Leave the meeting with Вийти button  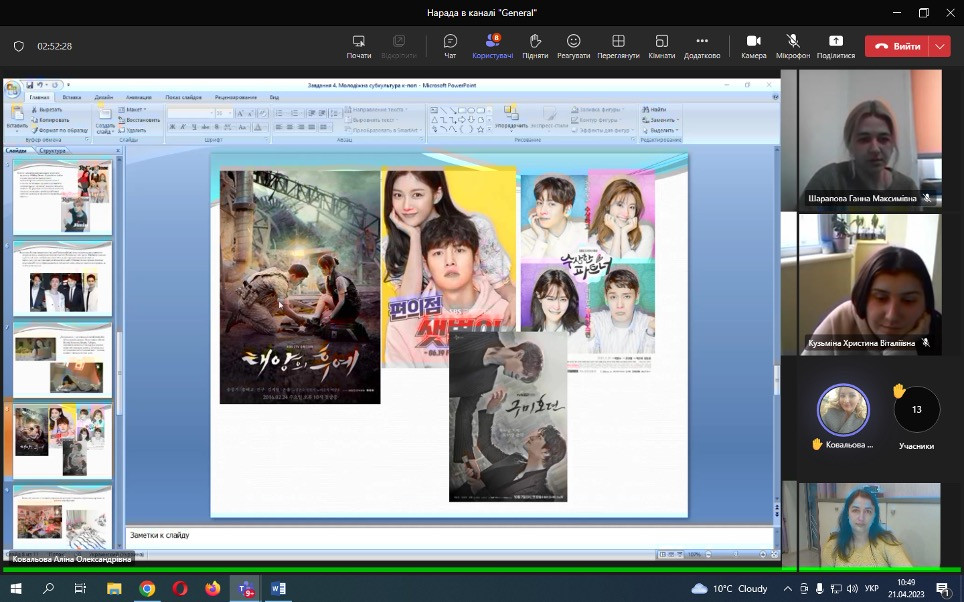tap(898, 46)
